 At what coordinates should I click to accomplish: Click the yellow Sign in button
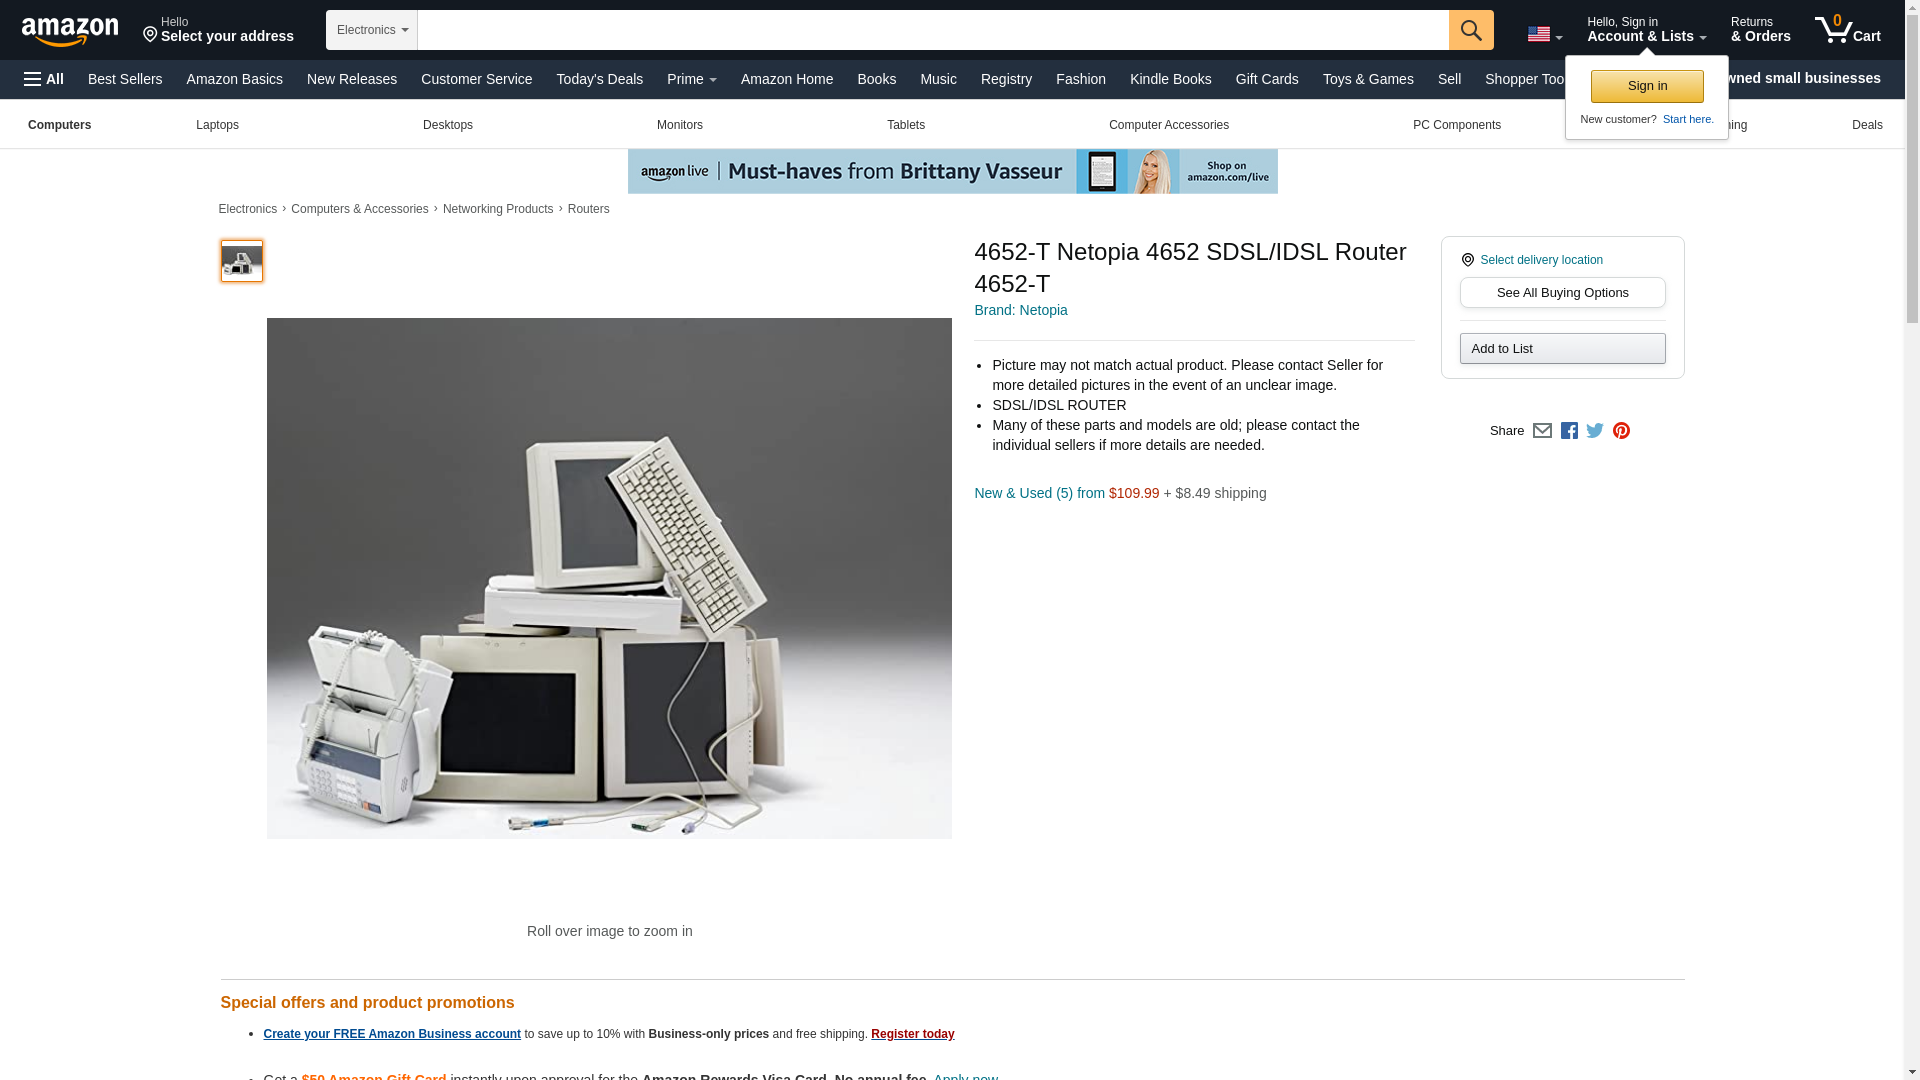coord(1647,86)
